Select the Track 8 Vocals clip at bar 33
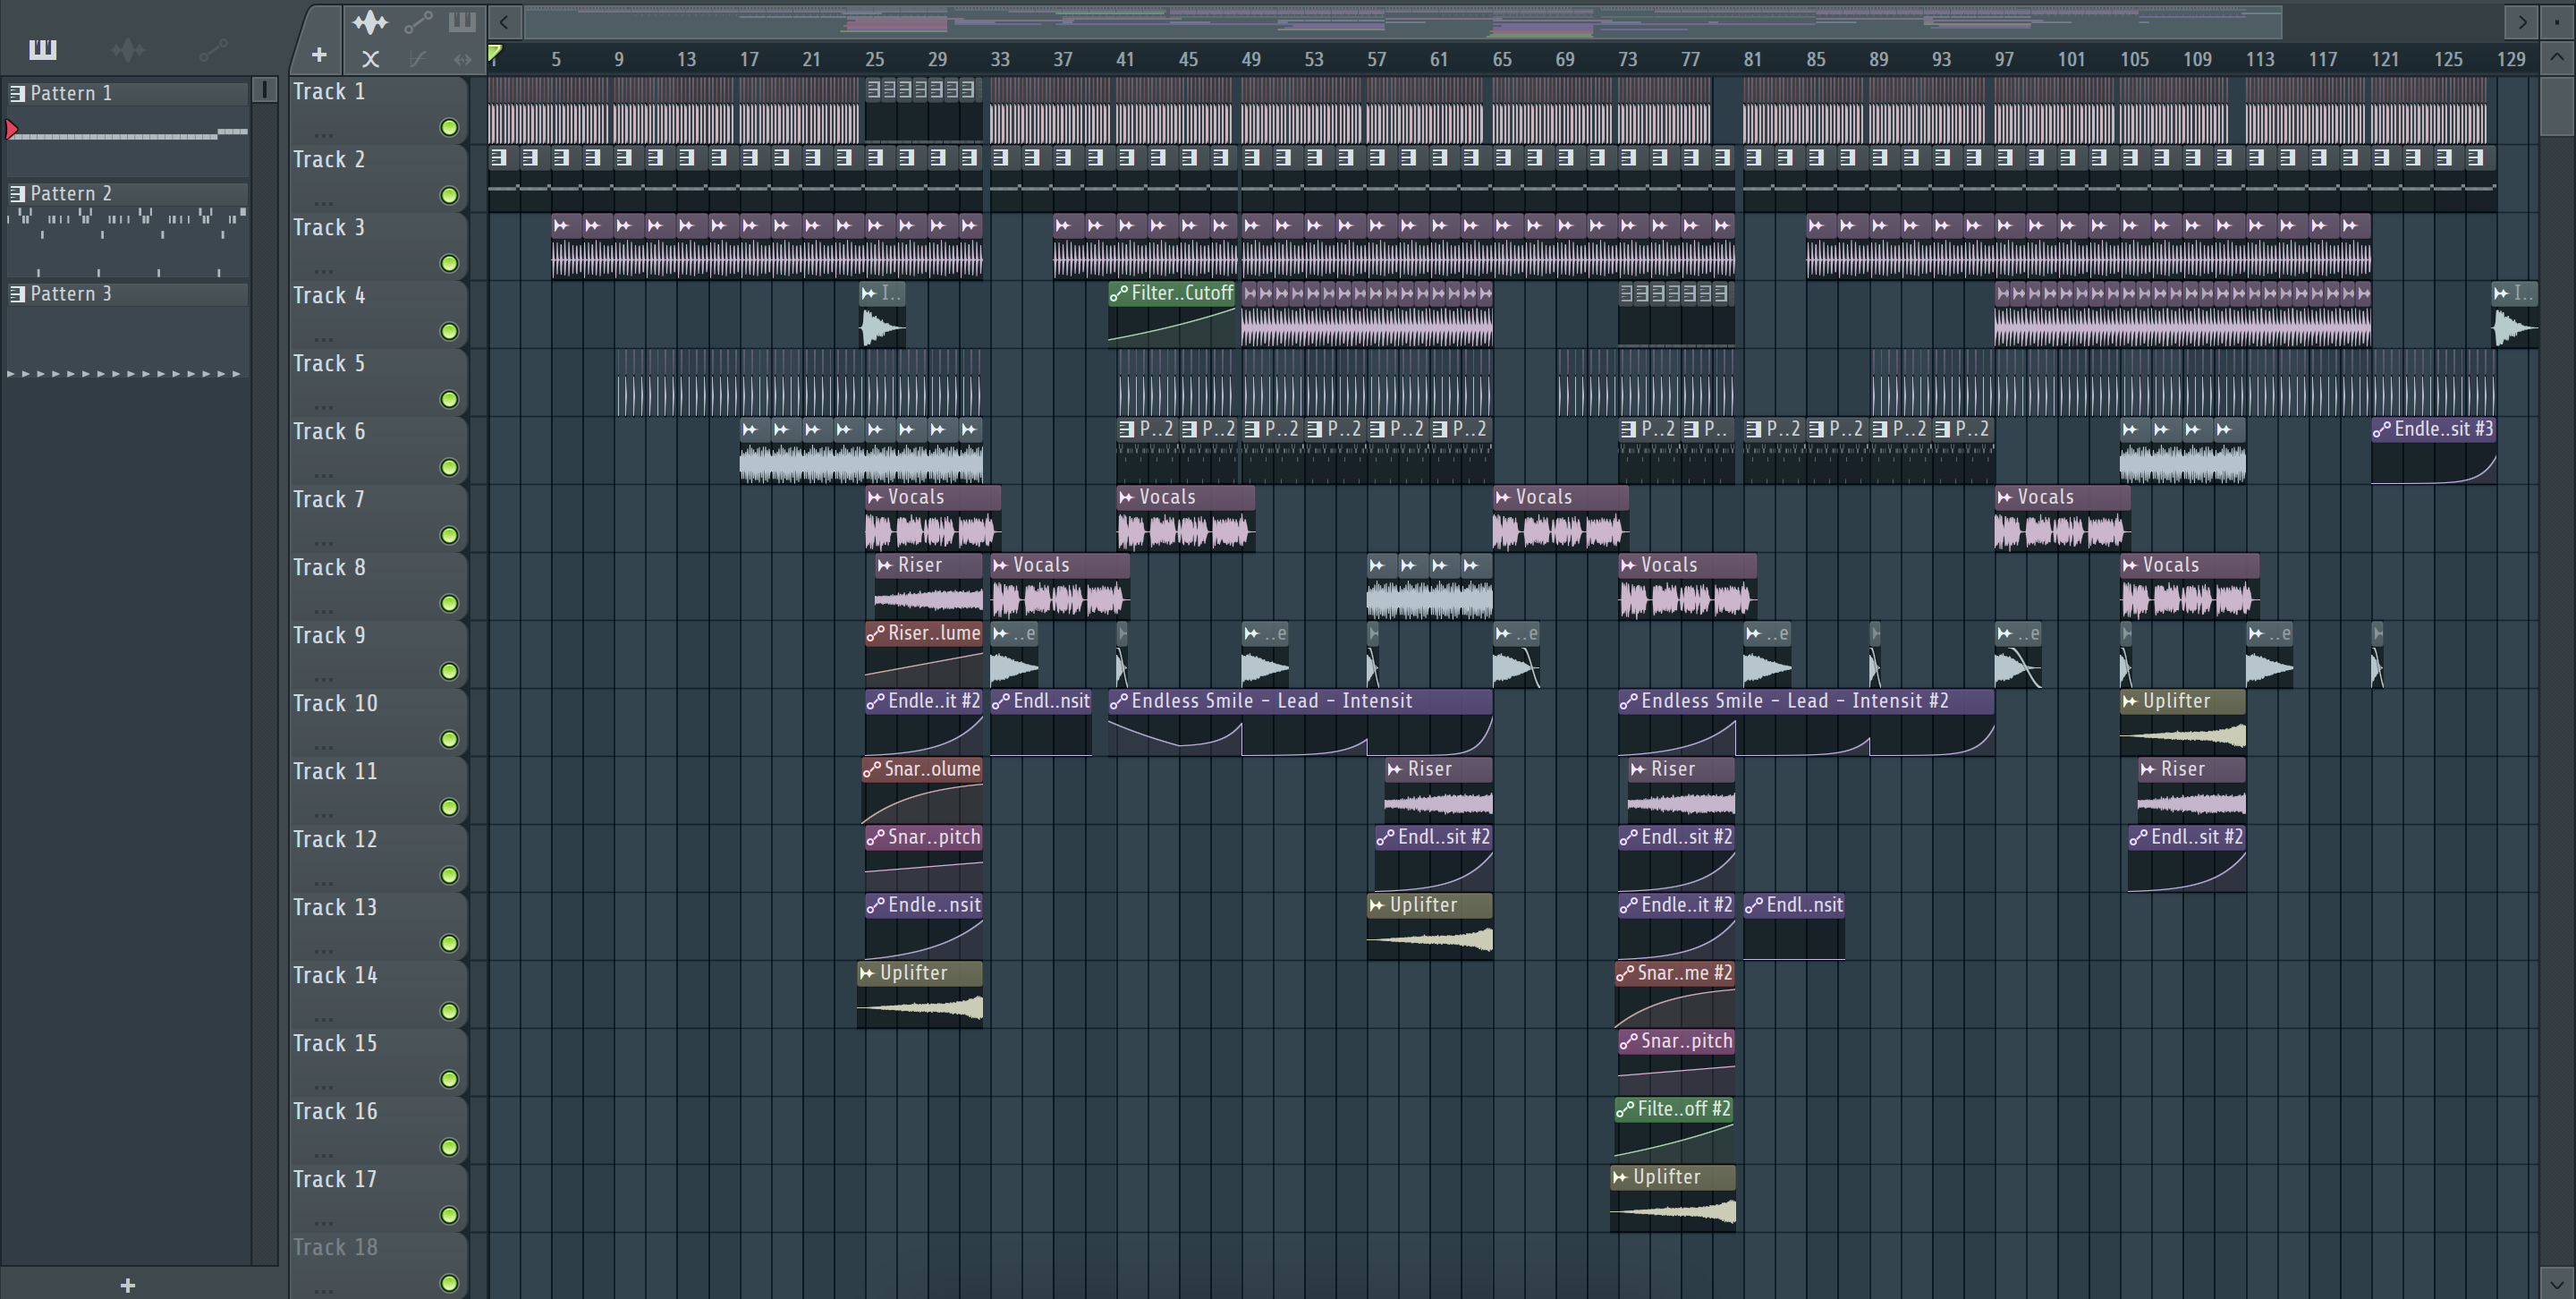 pyautogui.click(x=1060, y=586)
